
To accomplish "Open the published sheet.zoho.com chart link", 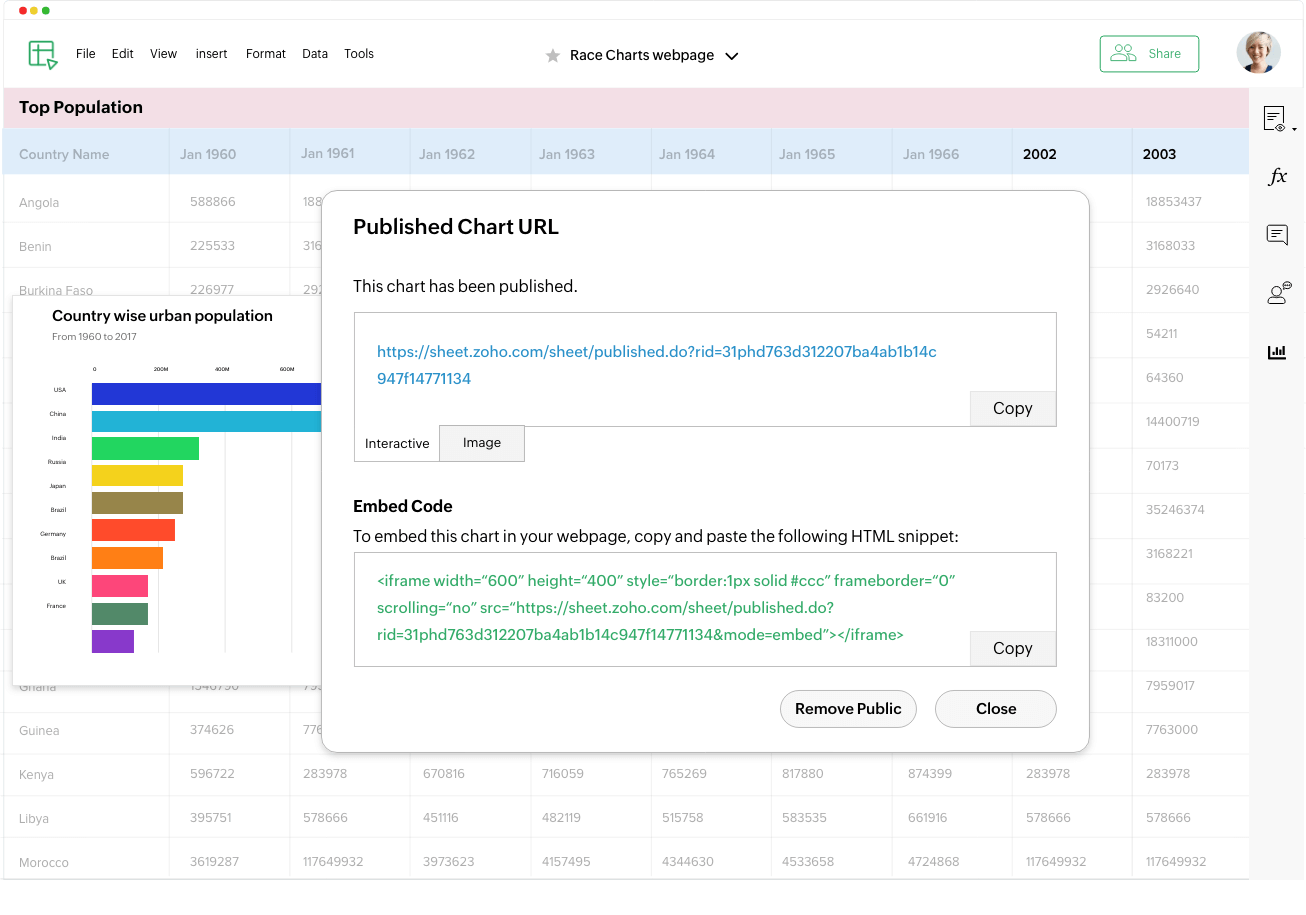I will pyautogui.click(x=656, y=352).
